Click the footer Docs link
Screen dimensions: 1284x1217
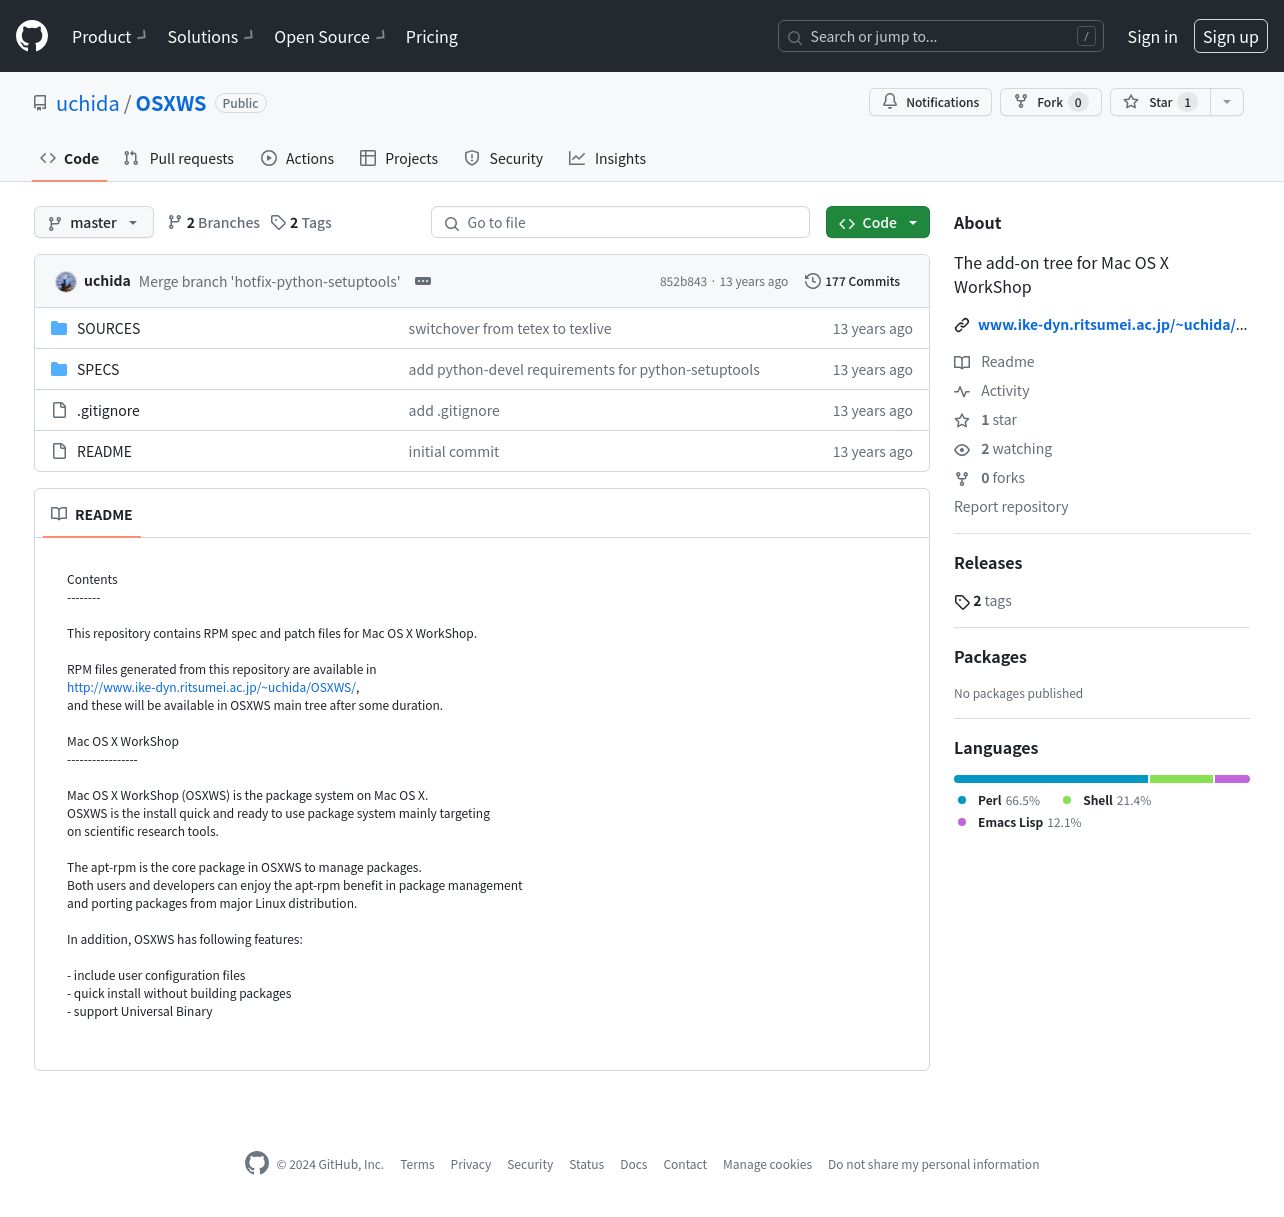point(634,1164)
